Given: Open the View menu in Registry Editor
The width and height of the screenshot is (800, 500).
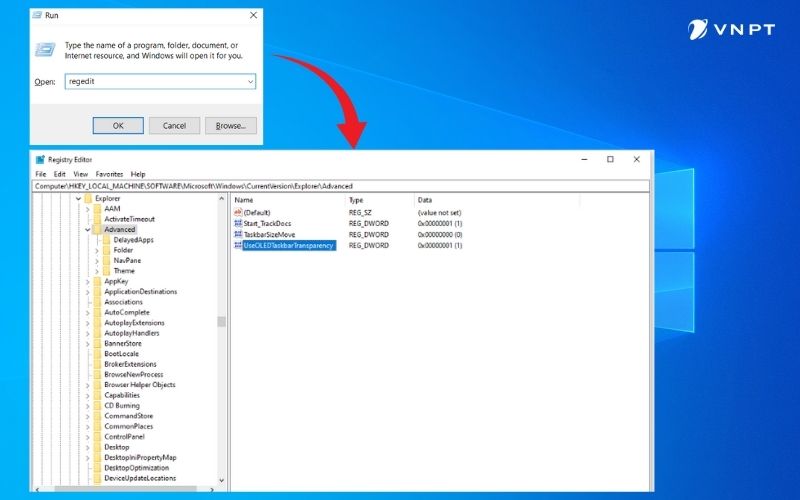Looking at the screenshot, I should pyautogui.click(x=80, y=174).
